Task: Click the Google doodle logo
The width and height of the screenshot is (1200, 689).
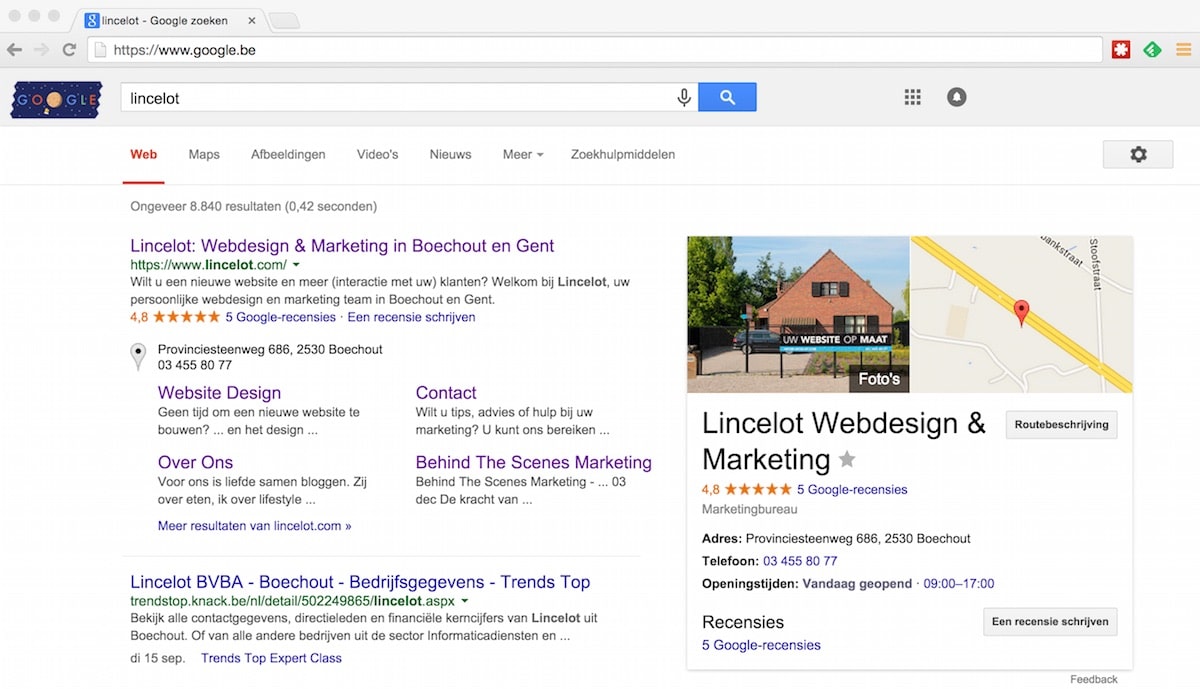Action: [56, 99]
